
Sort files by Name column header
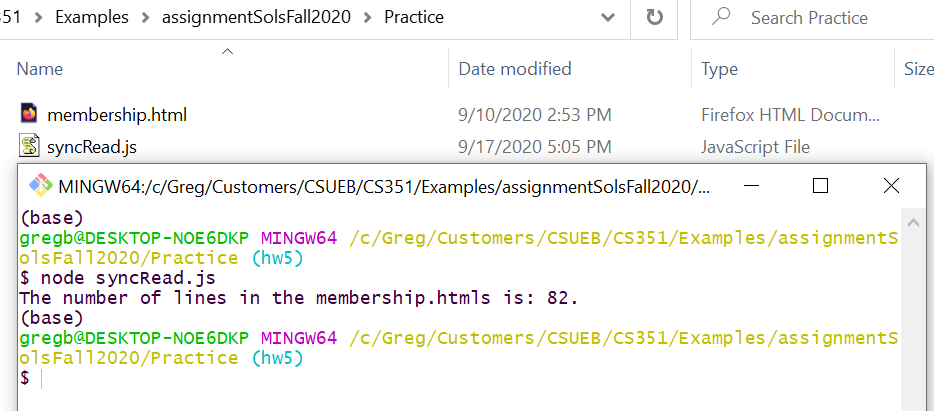click(39, 69)
